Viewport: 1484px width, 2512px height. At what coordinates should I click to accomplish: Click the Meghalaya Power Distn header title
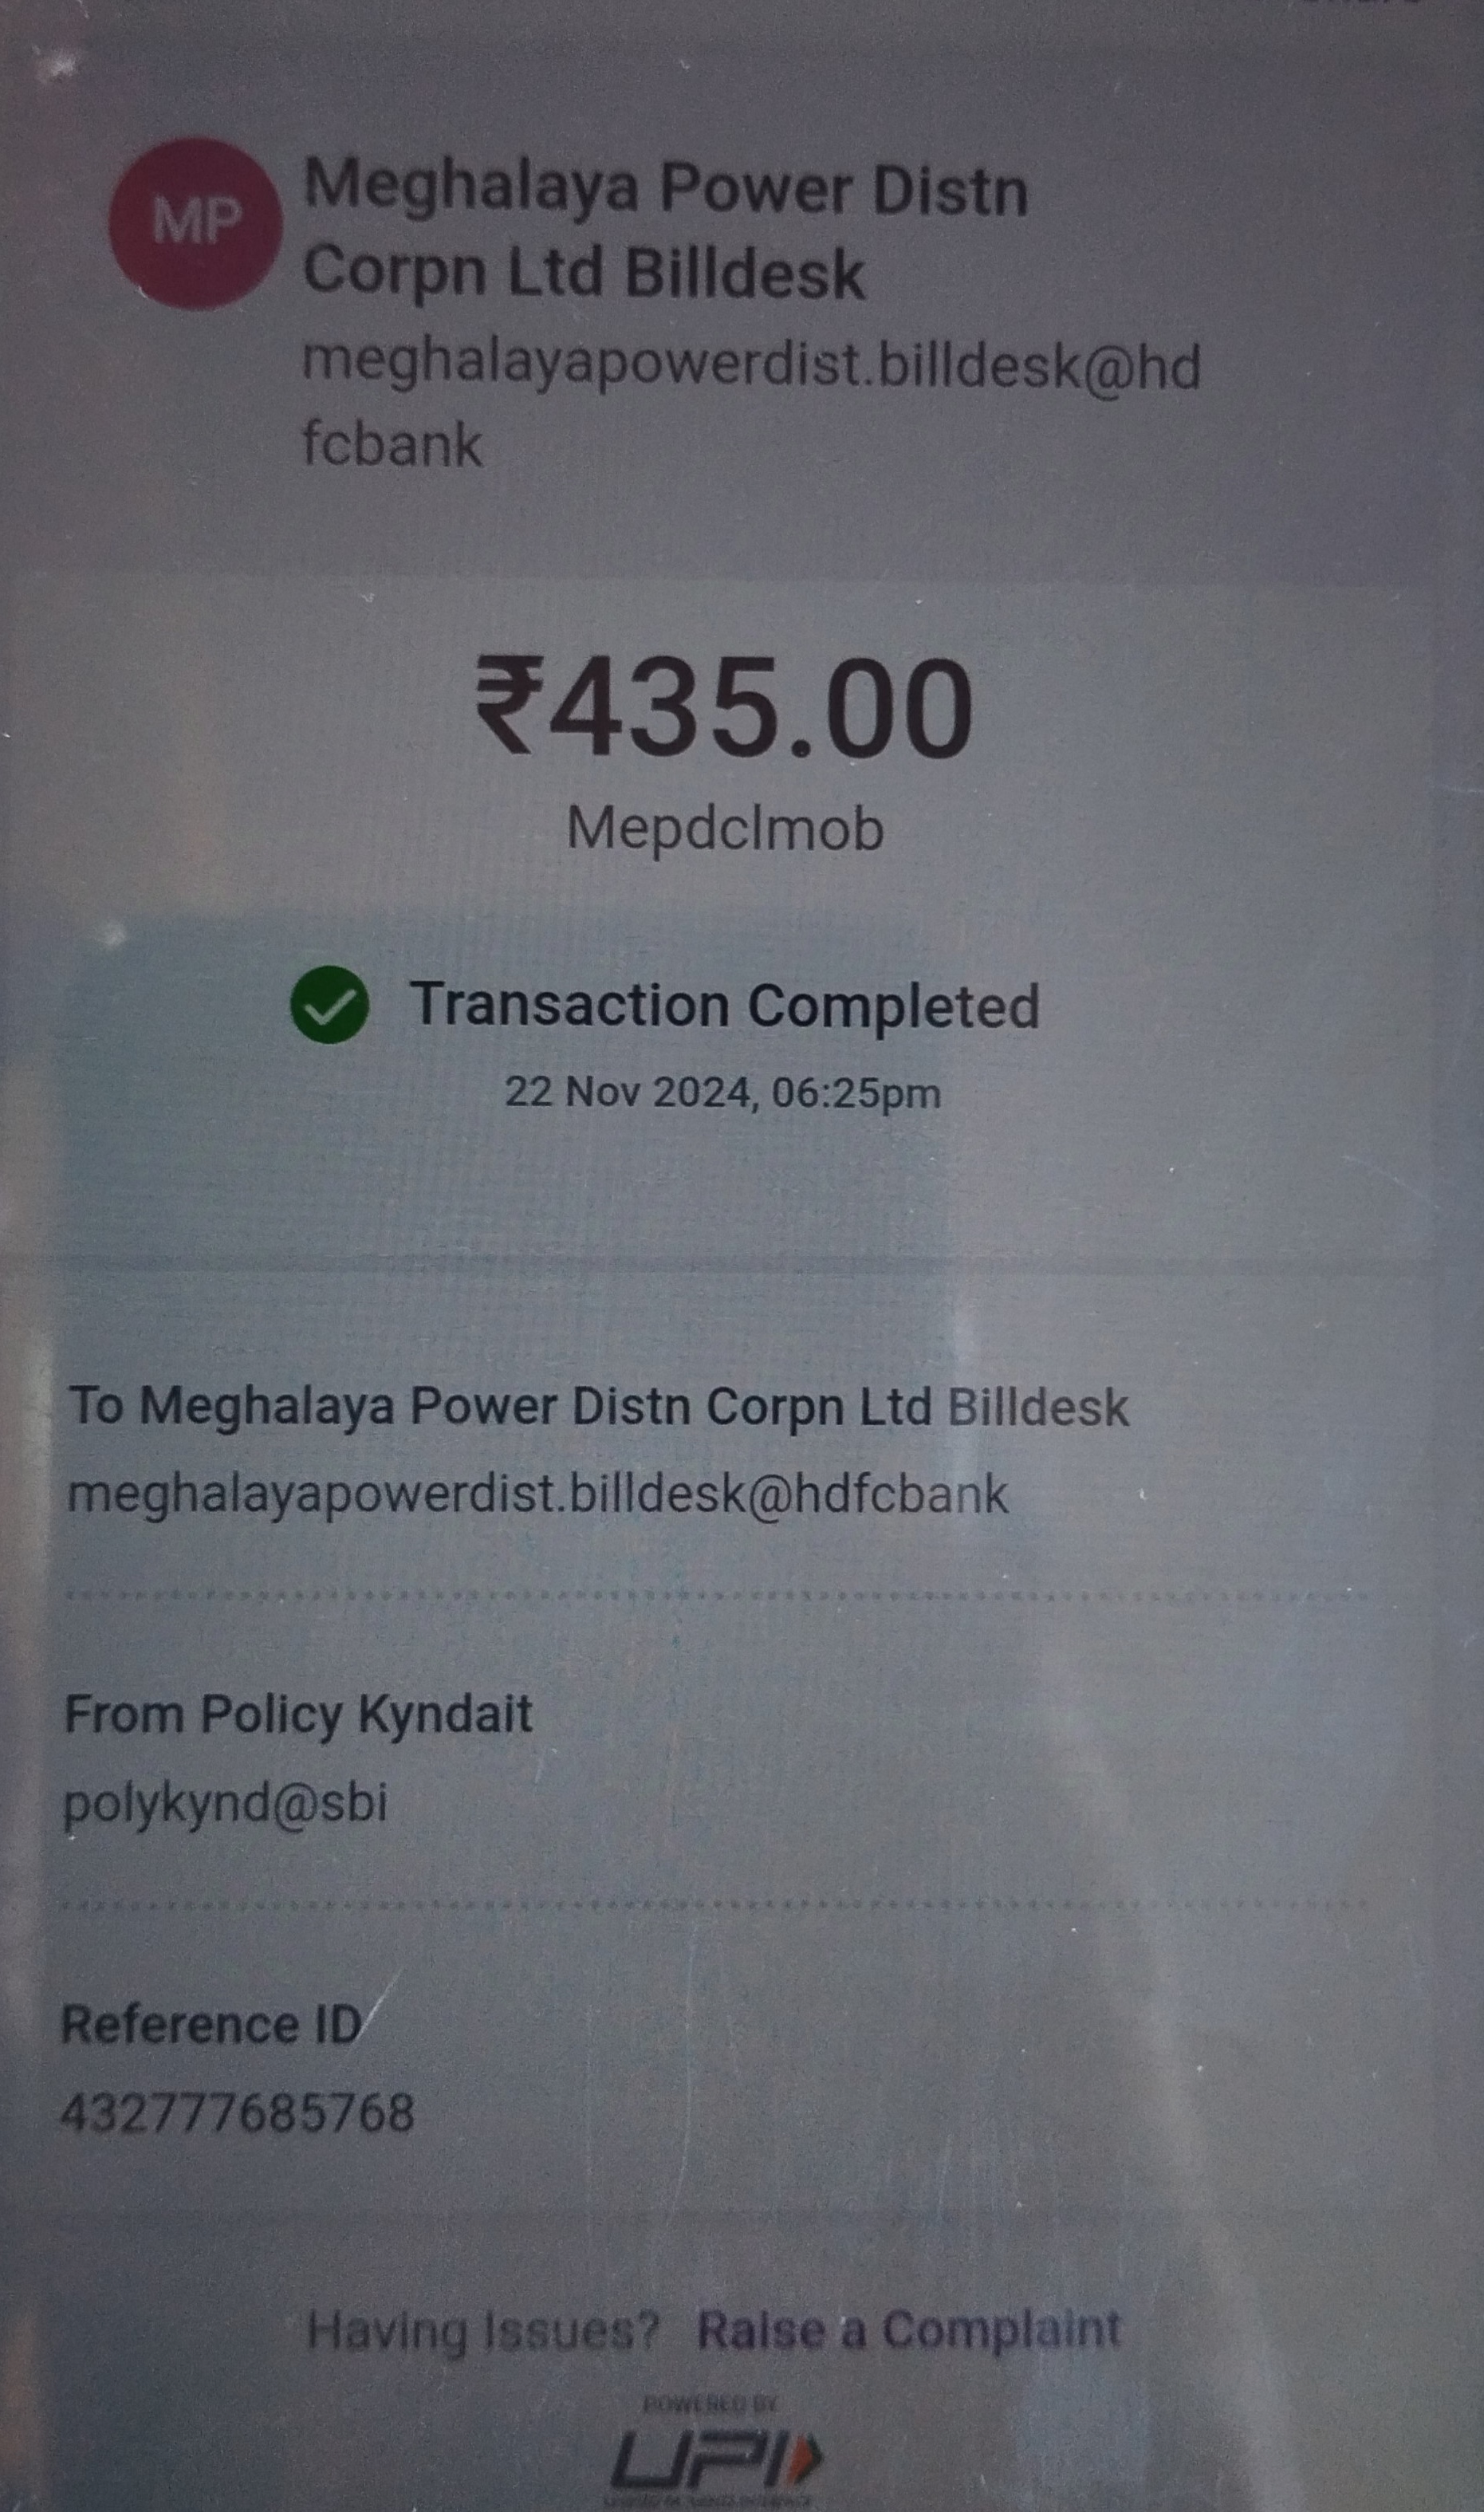pyautogui.click(x=665, y=229)
